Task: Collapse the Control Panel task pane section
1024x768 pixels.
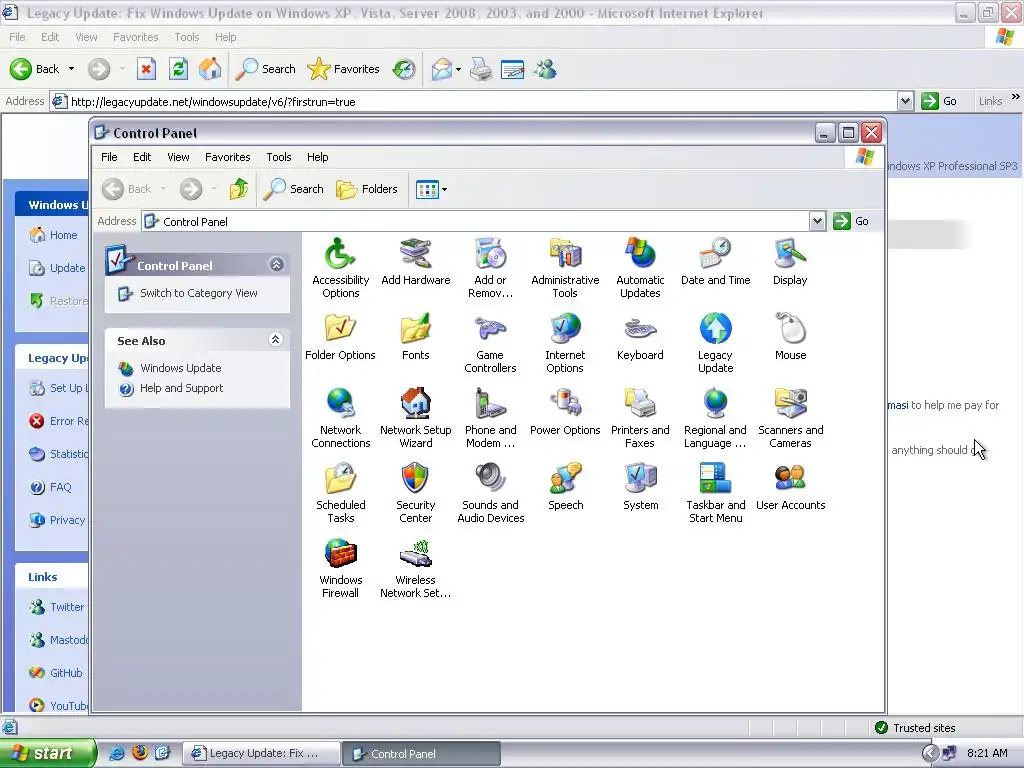Action: (276, 264)
